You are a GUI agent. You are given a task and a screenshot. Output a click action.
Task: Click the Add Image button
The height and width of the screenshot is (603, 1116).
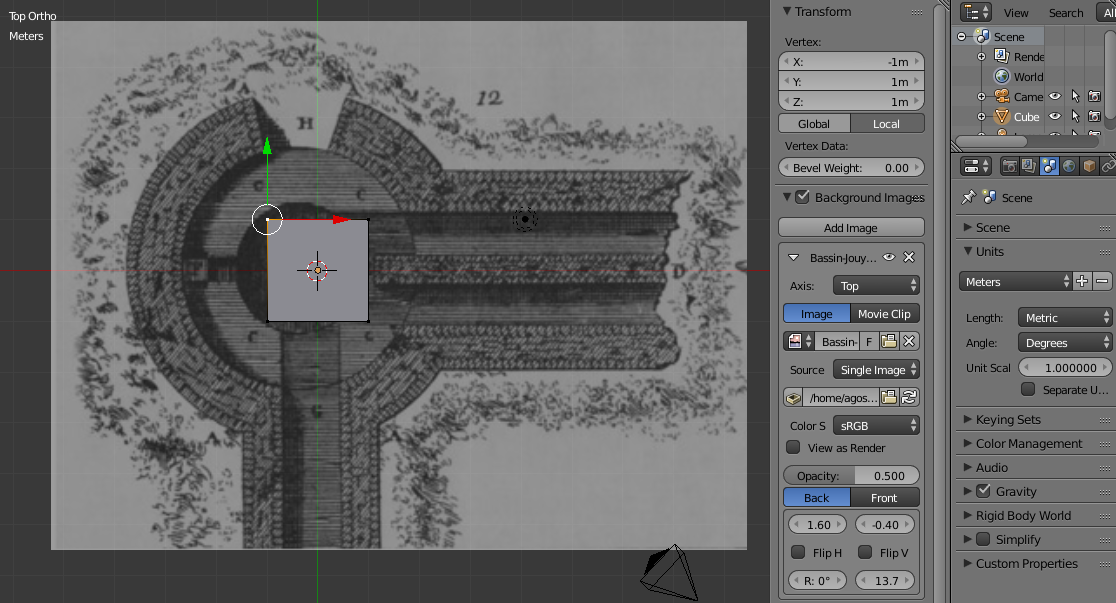point(851,227)
